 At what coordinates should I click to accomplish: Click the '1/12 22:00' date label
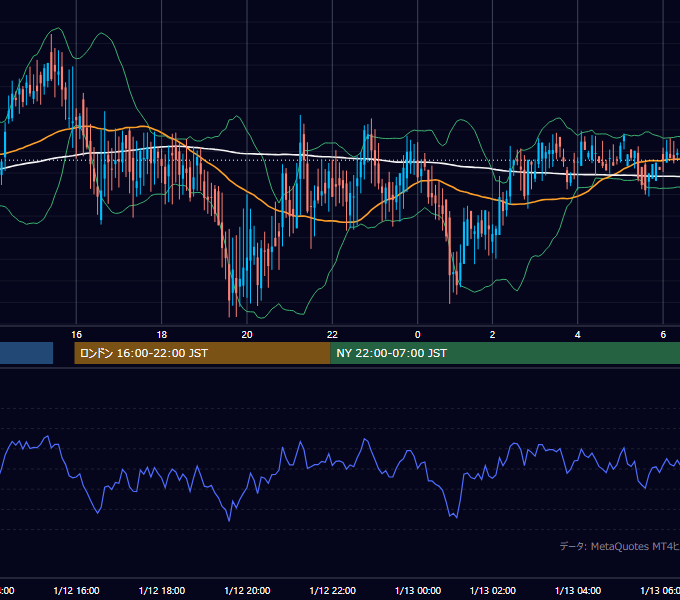point(333,590)
